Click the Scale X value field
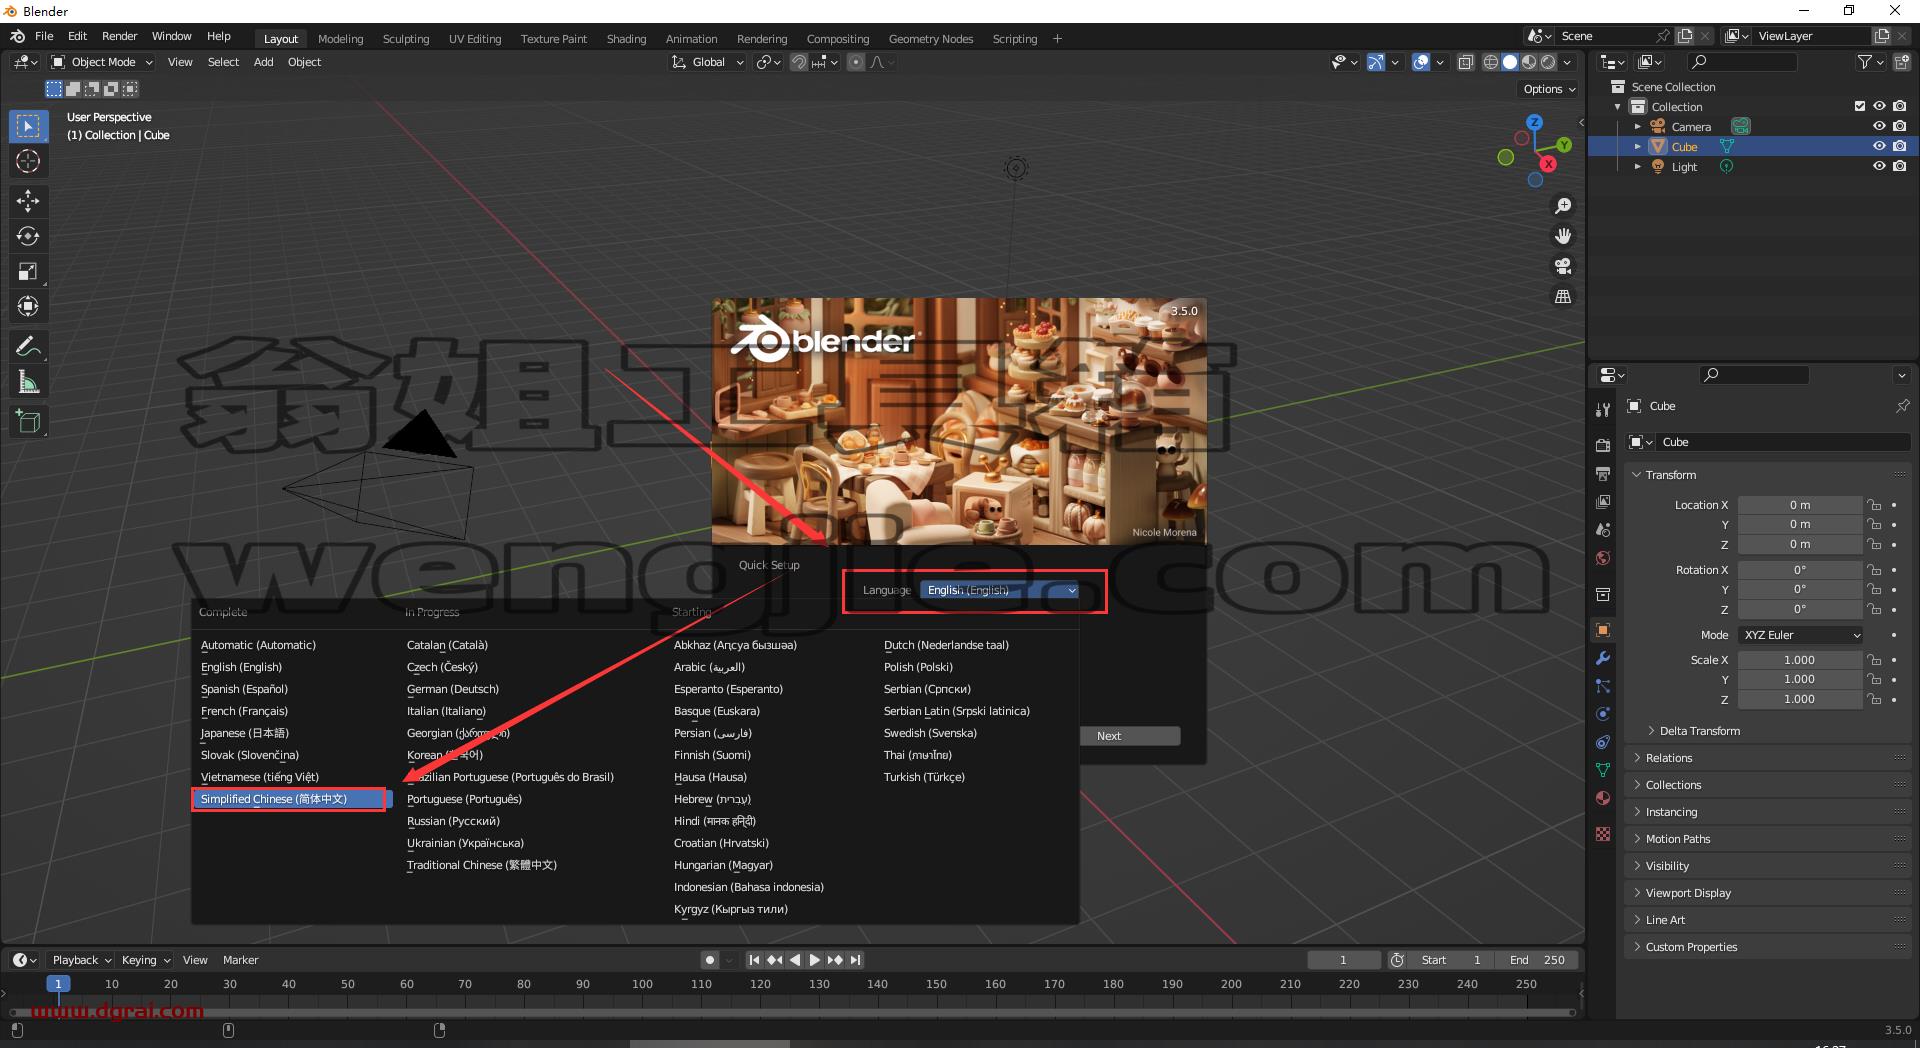 [x=1800, y=660]
